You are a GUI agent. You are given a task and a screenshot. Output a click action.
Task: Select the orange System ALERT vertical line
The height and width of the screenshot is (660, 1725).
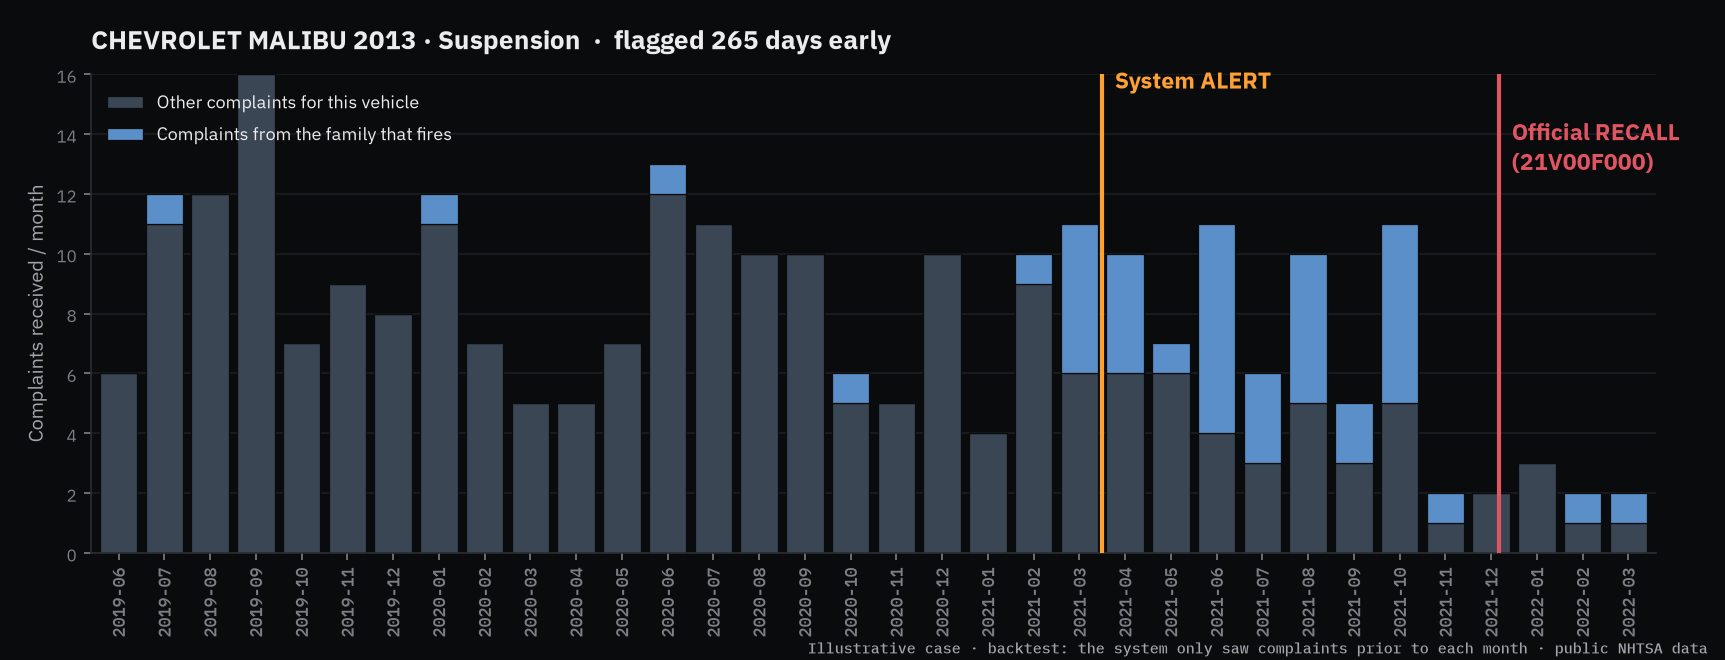1101,313
